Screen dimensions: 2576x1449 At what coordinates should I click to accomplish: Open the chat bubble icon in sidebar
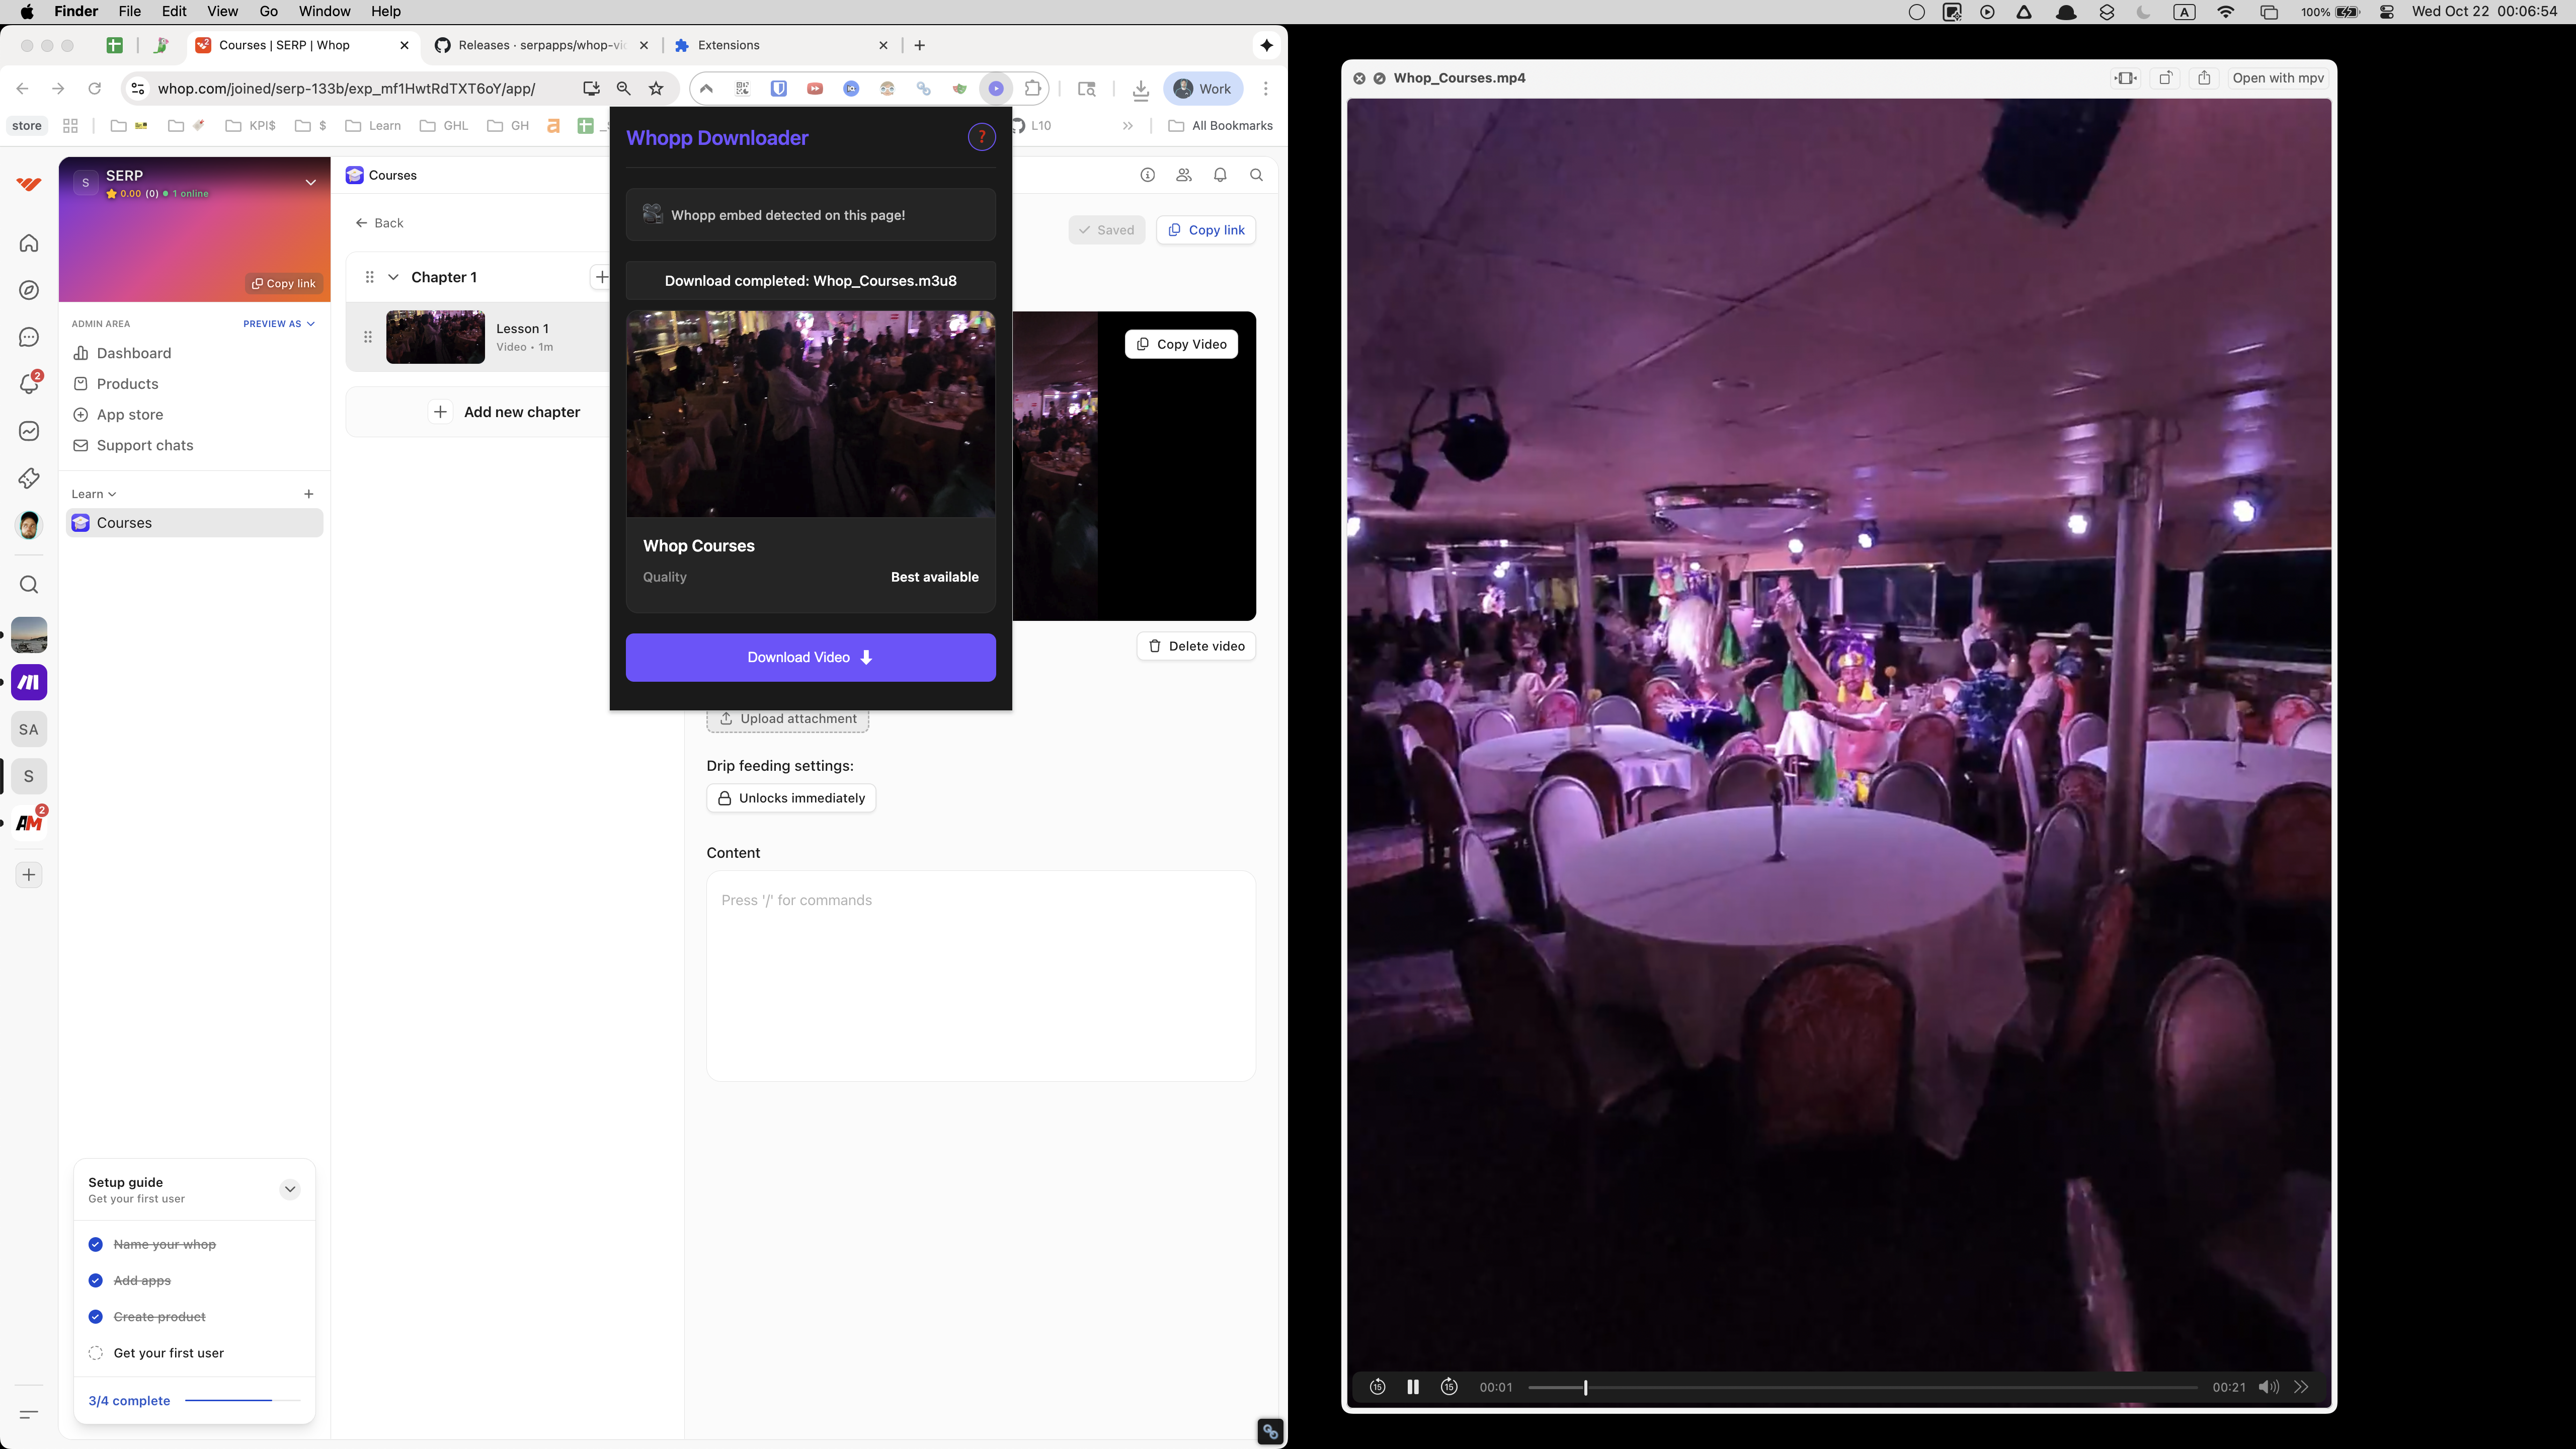pyautogui.click(x=29, y=337)
